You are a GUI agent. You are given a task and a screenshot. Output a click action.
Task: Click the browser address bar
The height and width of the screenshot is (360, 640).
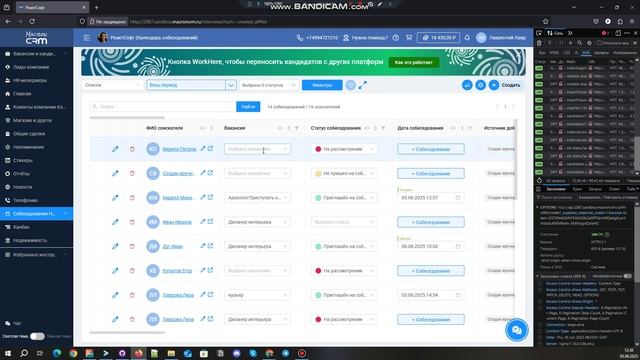pos(310,22)
